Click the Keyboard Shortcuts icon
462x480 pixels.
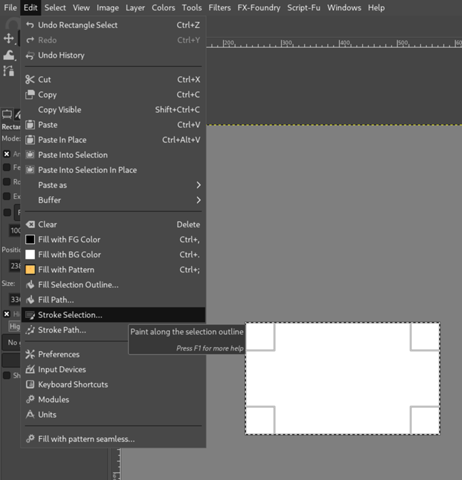(x=30, y=385)
